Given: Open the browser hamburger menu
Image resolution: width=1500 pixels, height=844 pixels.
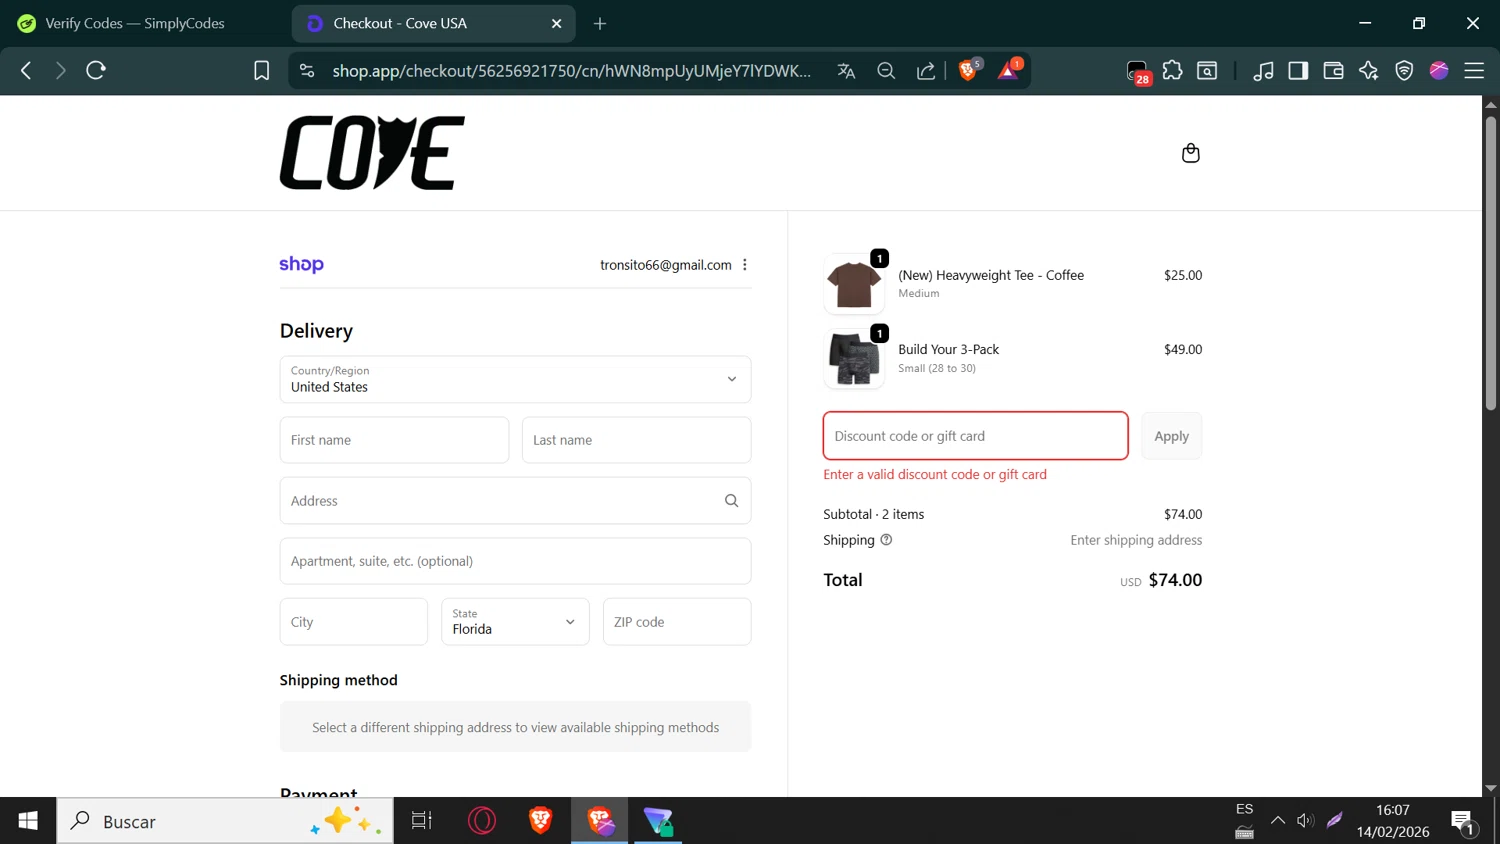Looking at the screenshot, I should tap(1474, 70).
